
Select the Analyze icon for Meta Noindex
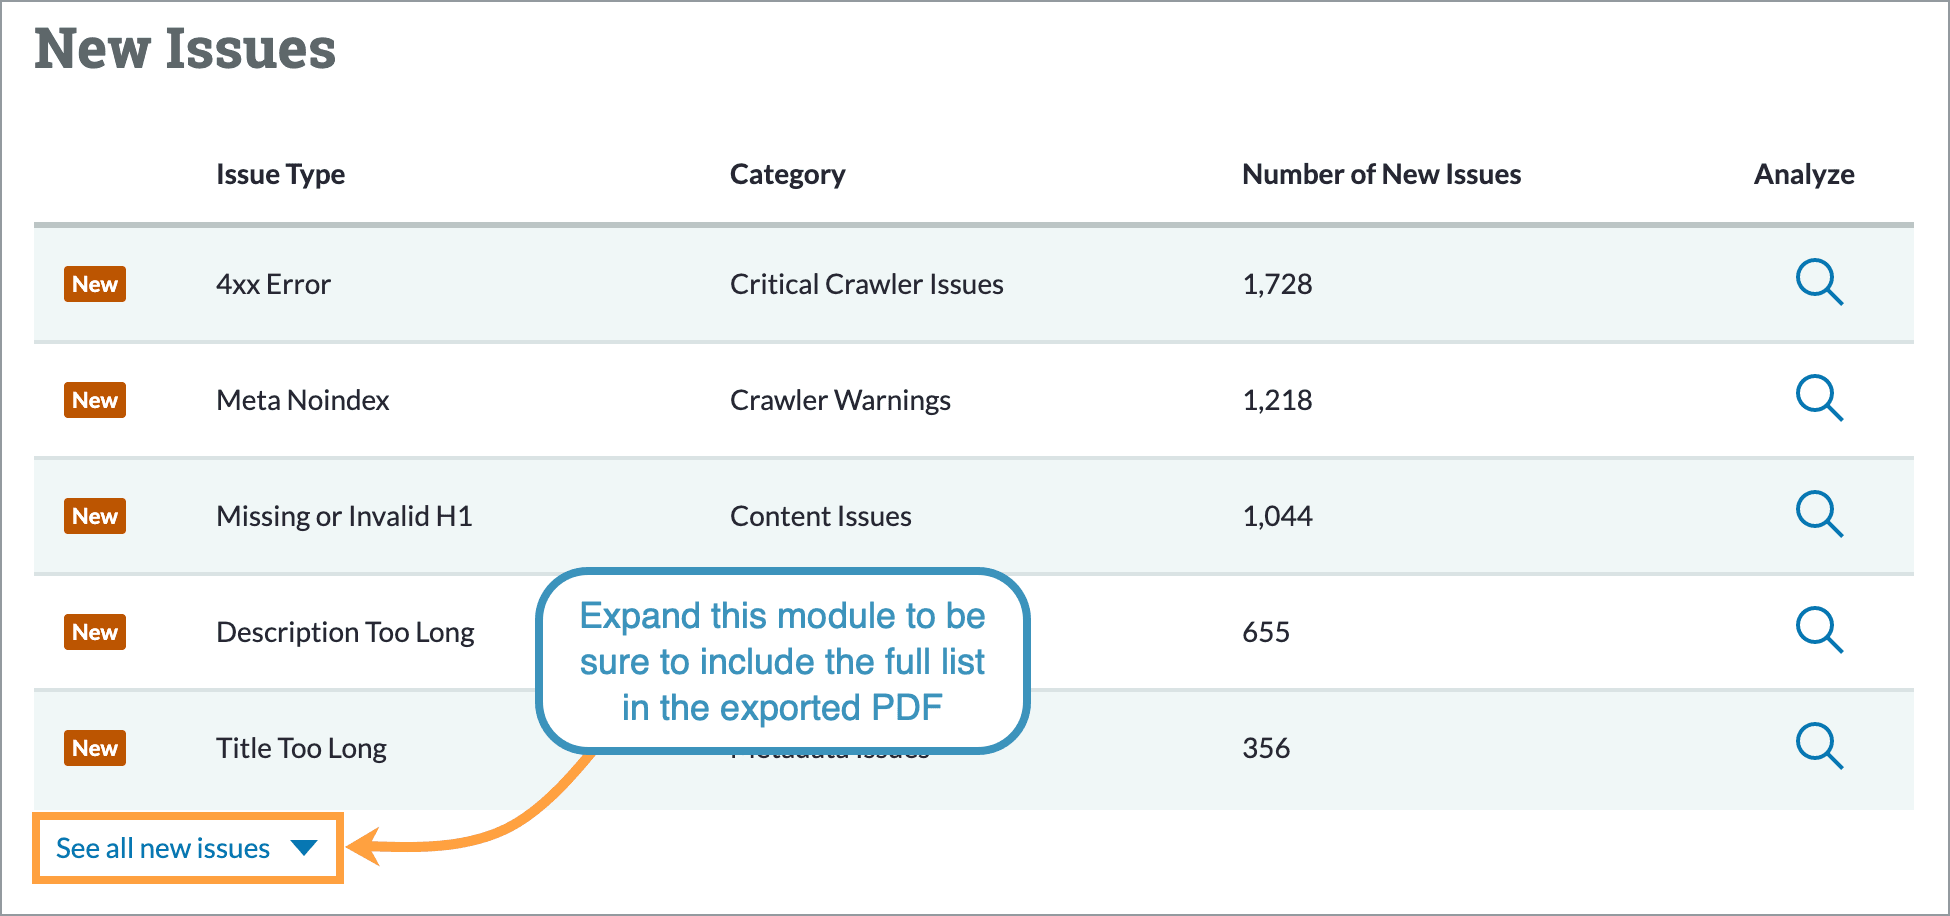click(x=1820, y=399)
